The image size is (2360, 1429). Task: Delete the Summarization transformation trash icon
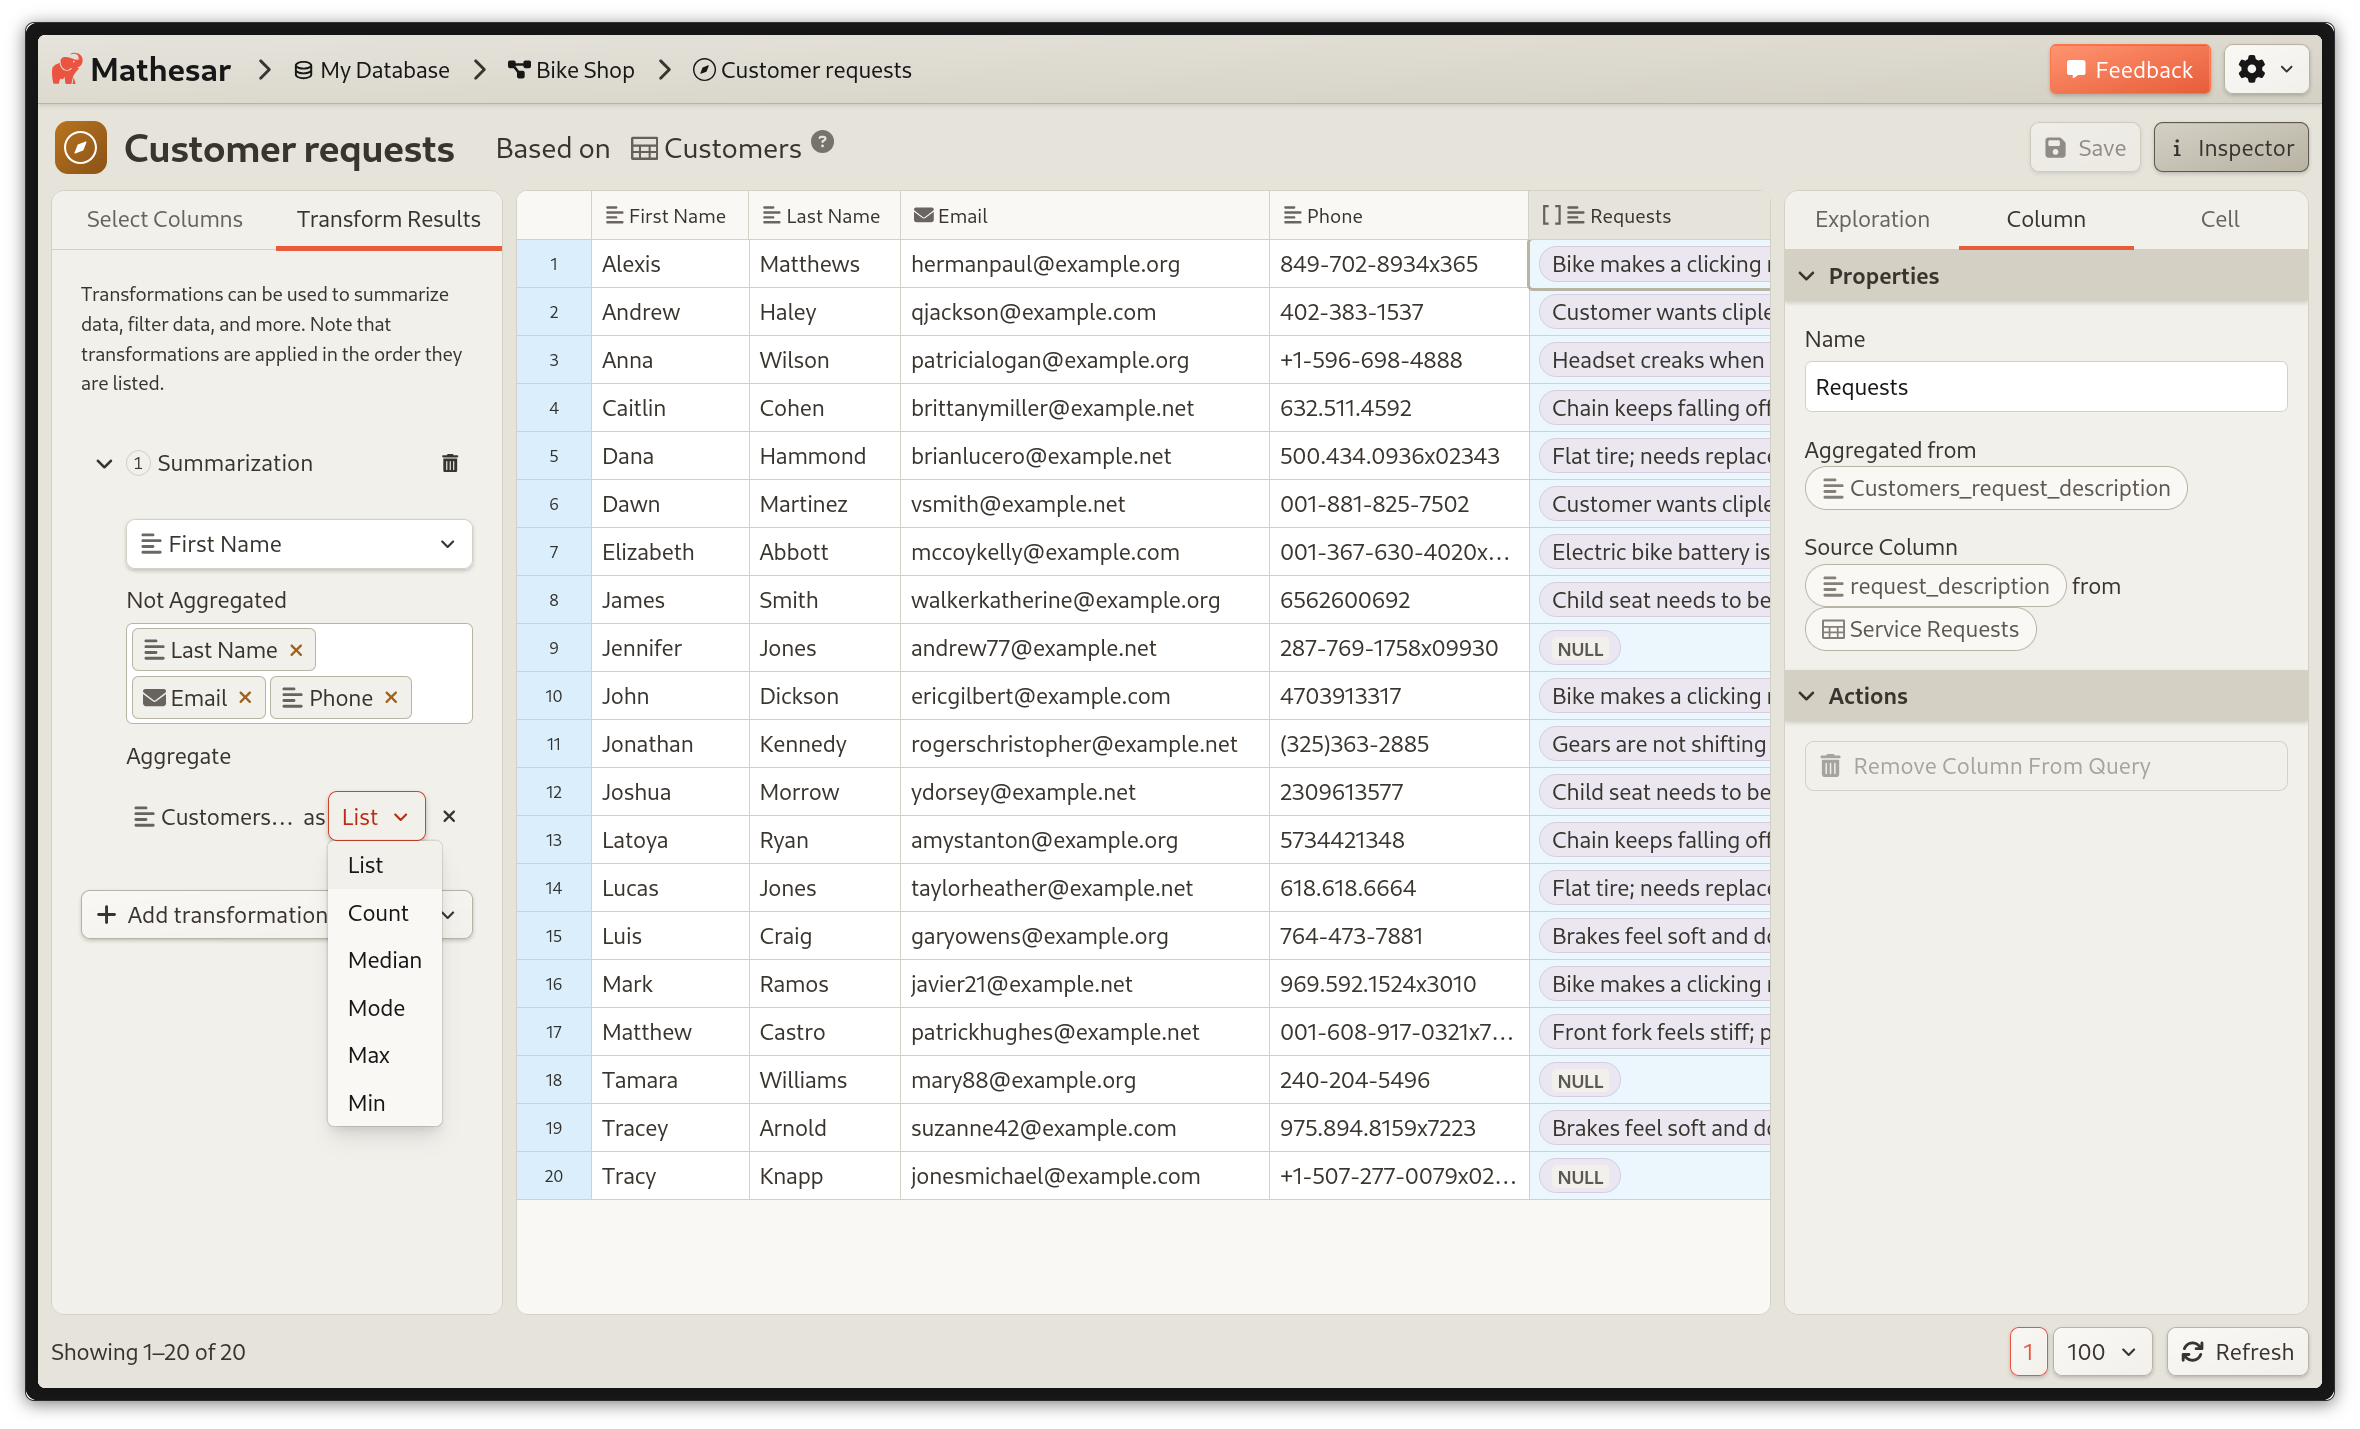[450, 463]
